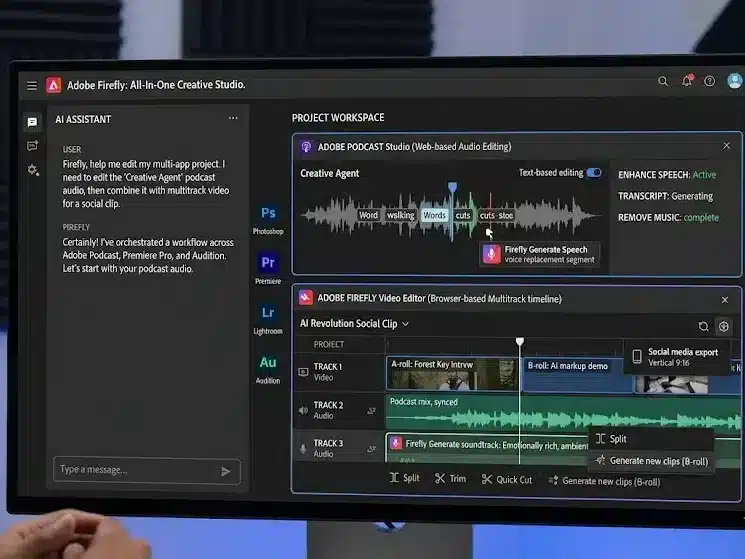
Task: Open the settings gear in left sidebar
Action: [33, 170]
